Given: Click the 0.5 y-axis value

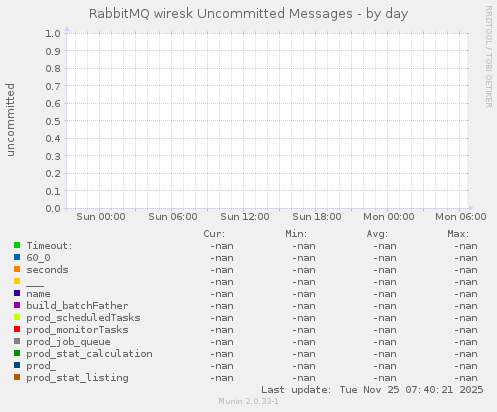Looking at the screenshot, I should [53, 121].
